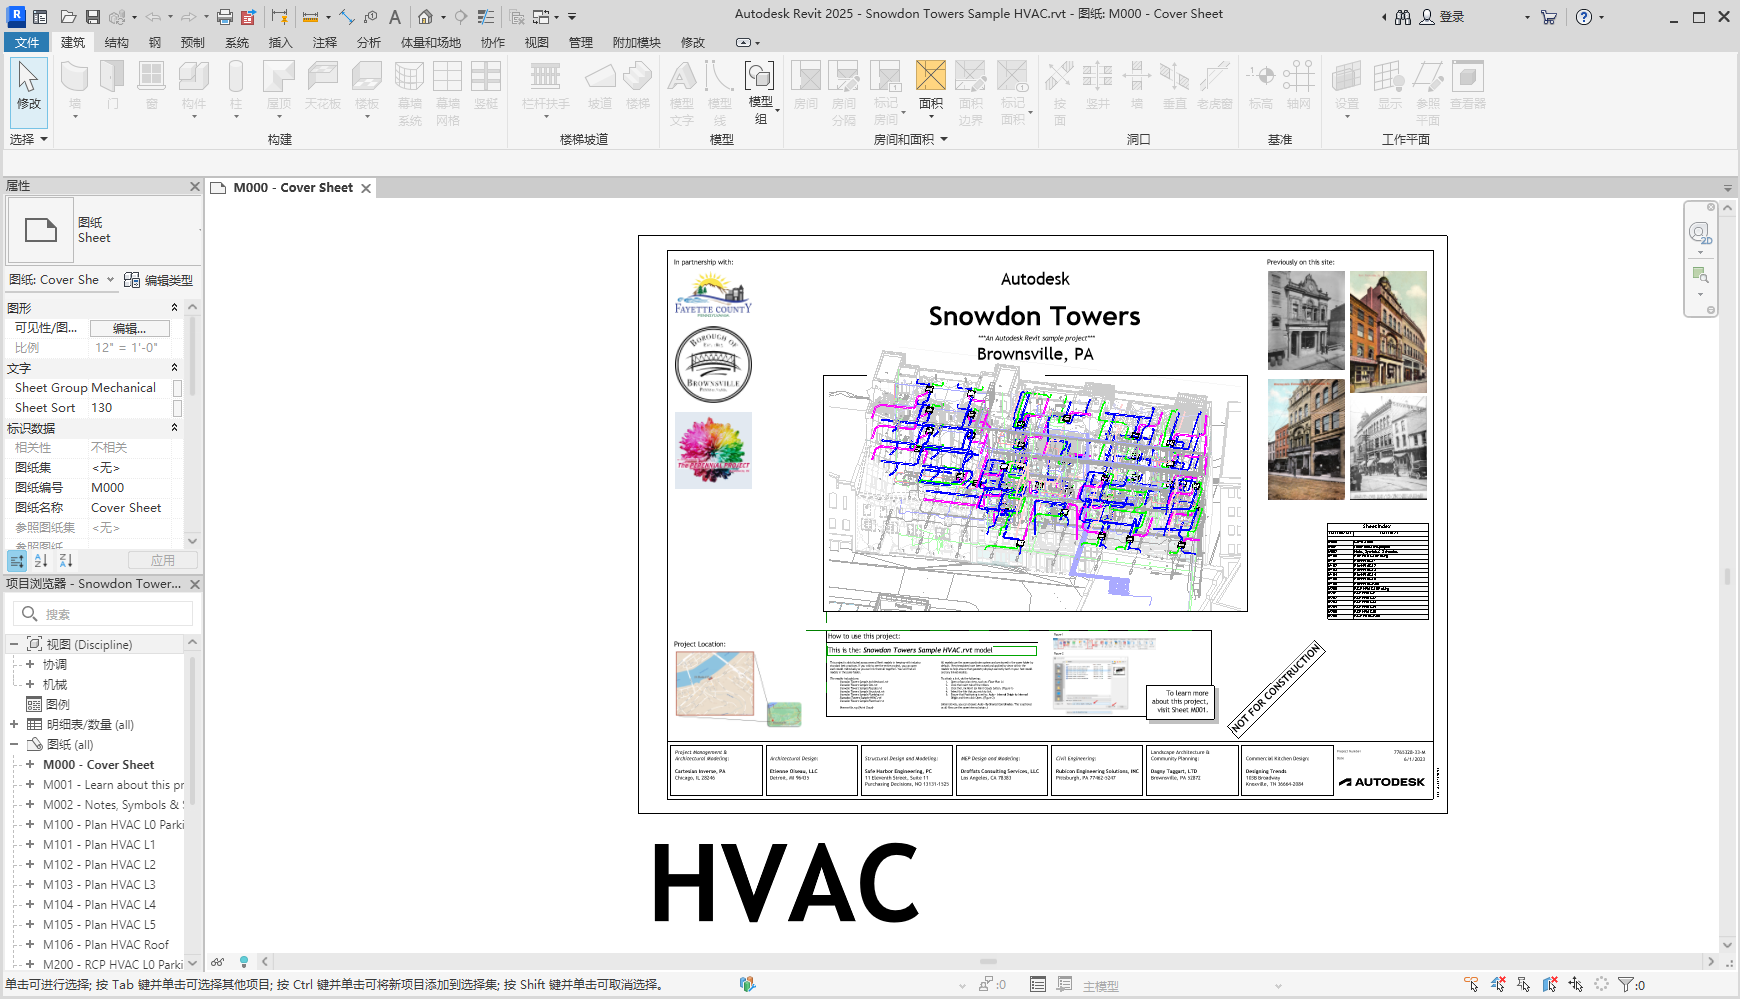
Task: Click the 应用 apply button
Action: 162,561
